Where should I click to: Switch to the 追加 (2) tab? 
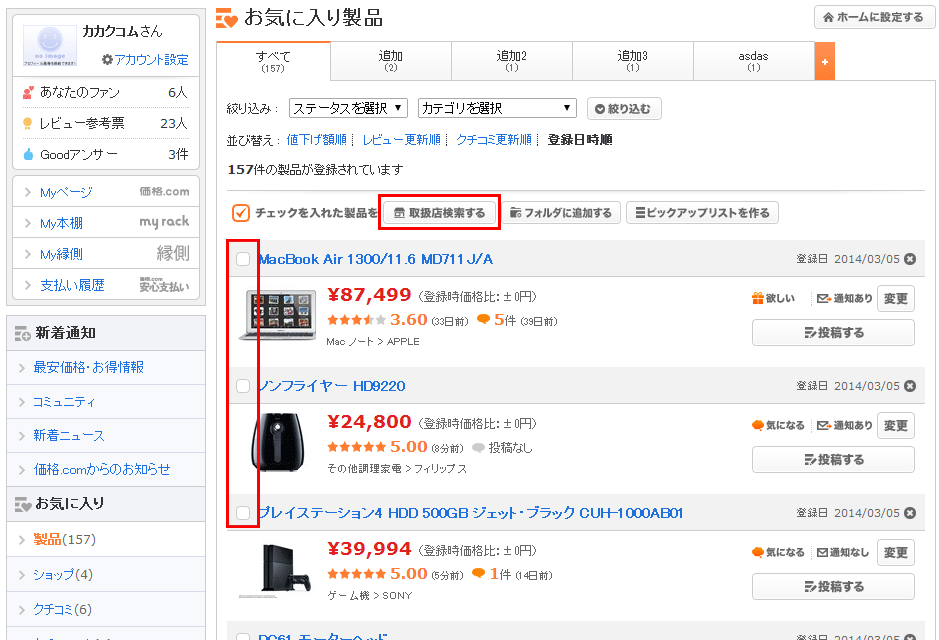391,61
